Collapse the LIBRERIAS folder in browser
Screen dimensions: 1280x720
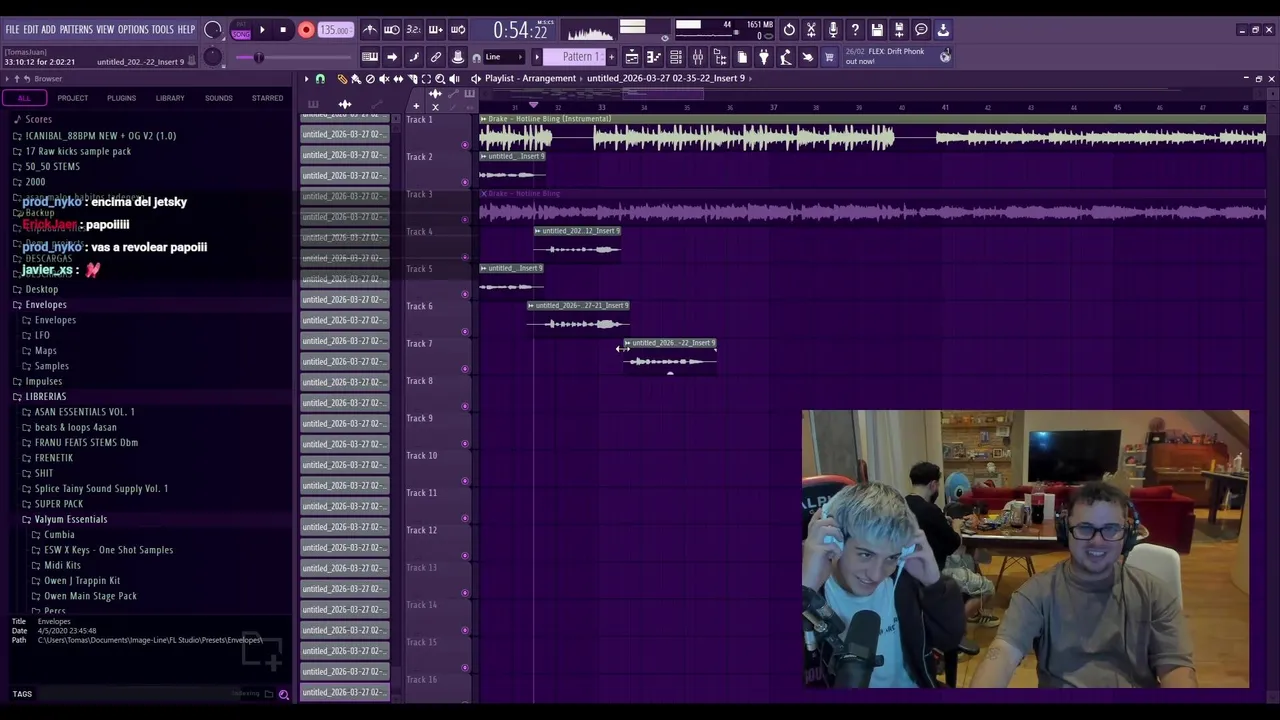[x=45, y=396]
